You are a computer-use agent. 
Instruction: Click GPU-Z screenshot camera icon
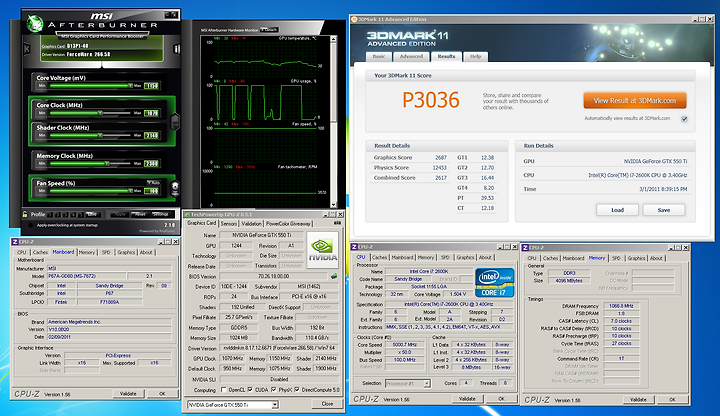(338, 223)
